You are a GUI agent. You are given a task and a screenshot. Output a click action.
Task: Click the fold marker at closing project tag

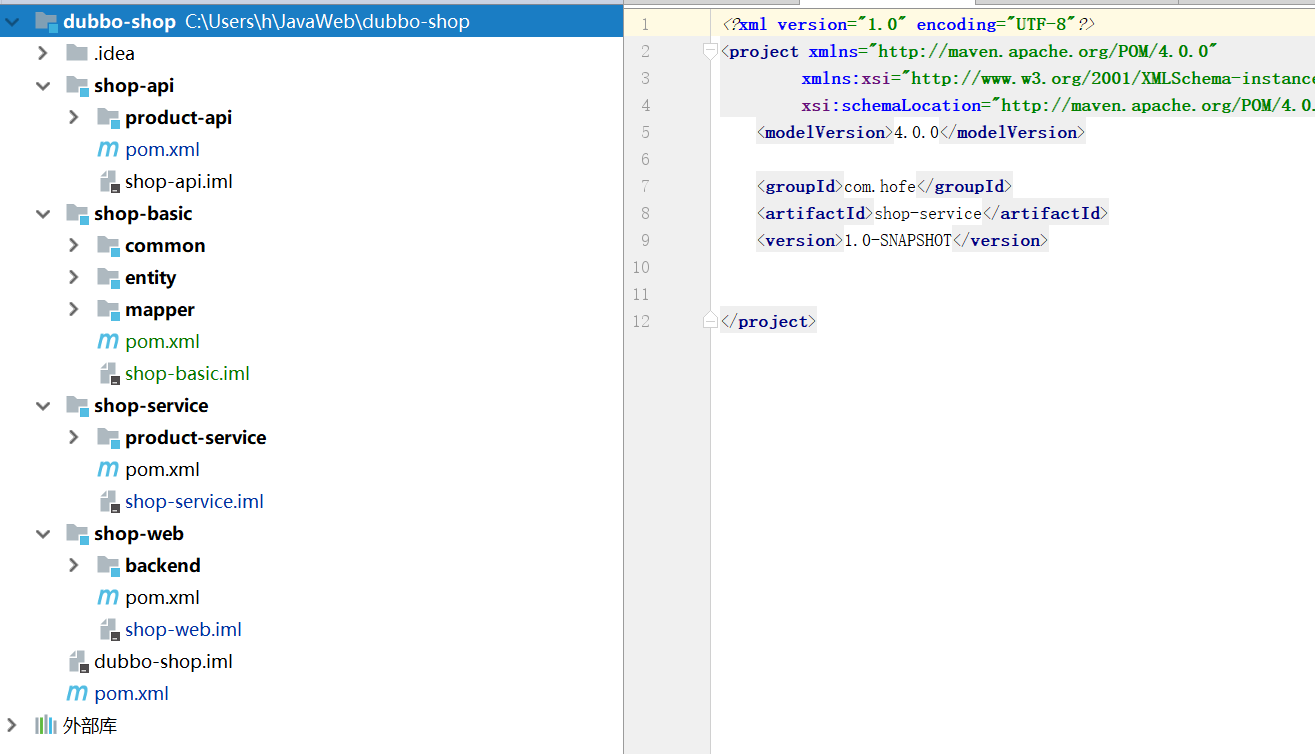[x=710, y=320]
